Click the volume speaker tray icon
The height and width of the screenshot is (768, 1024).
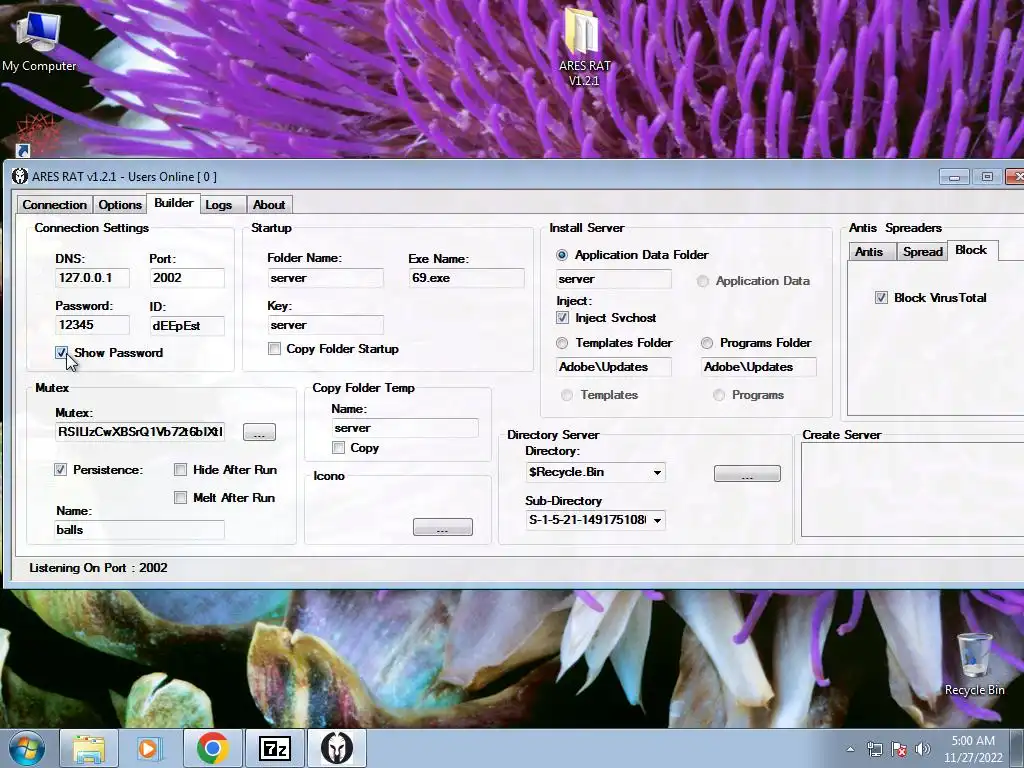923,749
